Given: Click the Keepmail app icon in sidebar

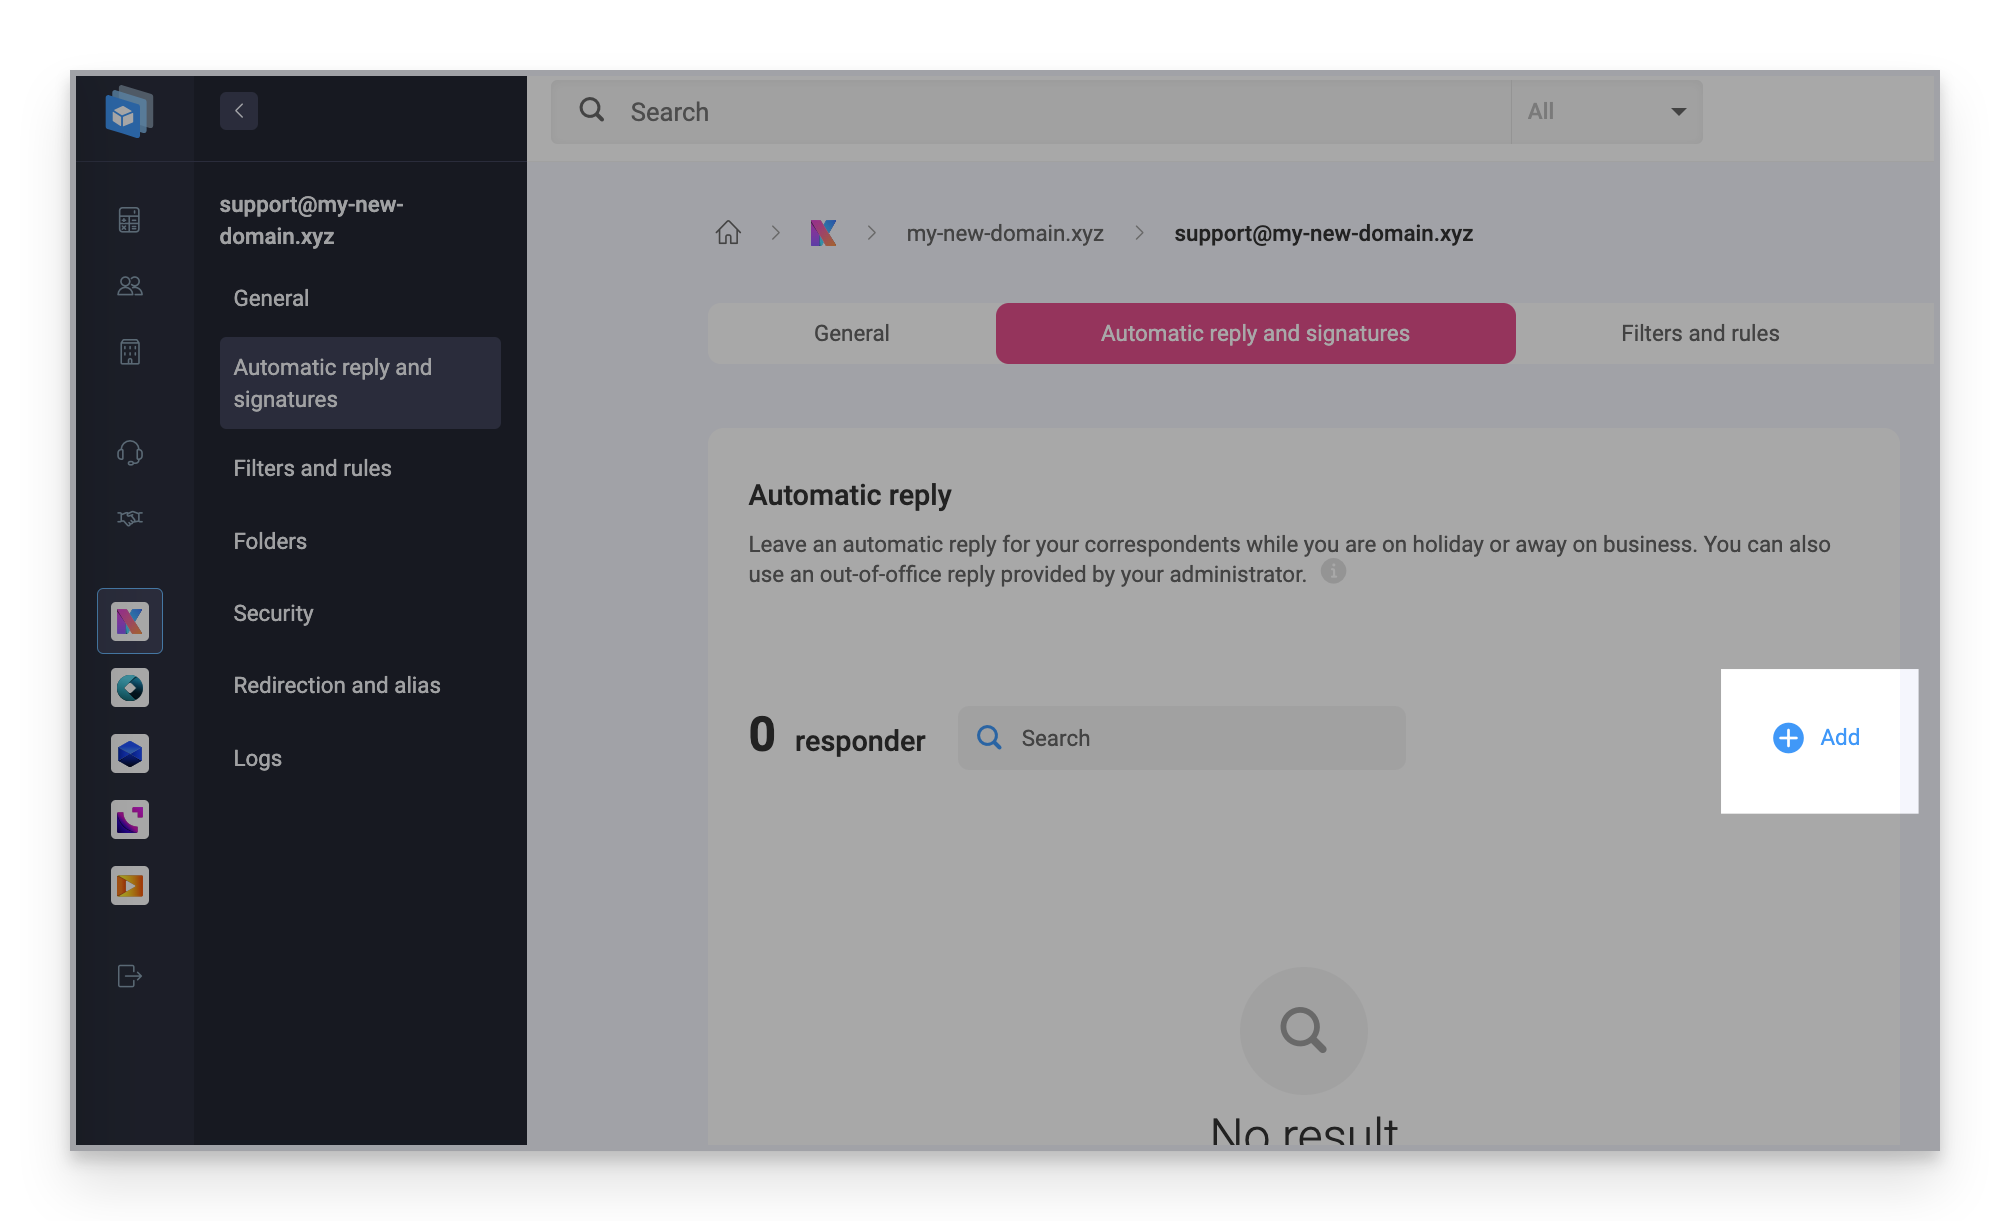Looking at the screenshot, I should 129,621.
